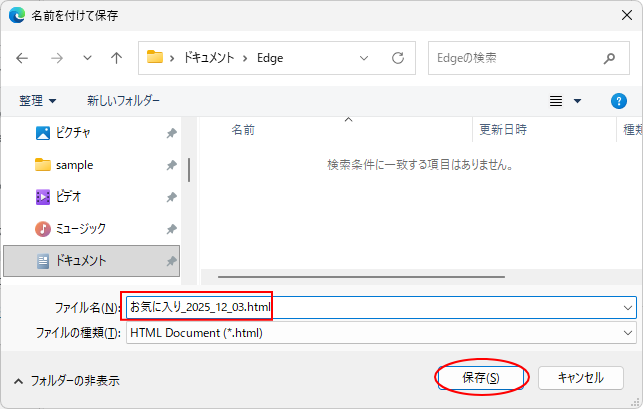The image size is (643, 409).
Task: Click the ビデオ film icon in sidebar
Action: 43,197
